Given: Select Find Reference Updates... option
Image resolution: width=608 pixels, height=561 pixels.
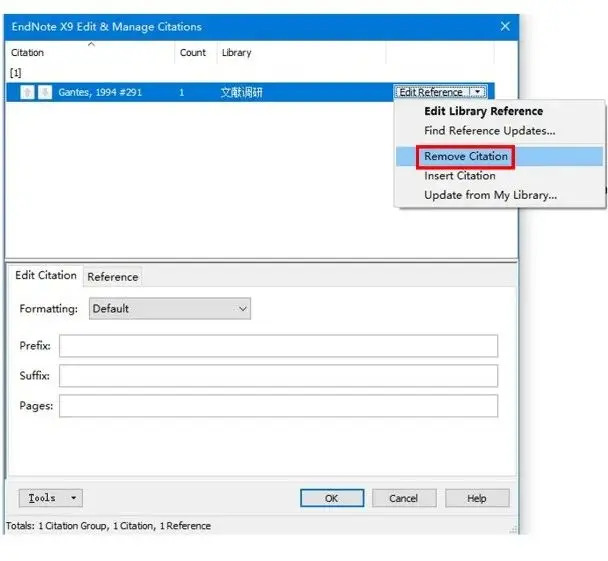Looking at the screenshot, I should tap(489, 131).
